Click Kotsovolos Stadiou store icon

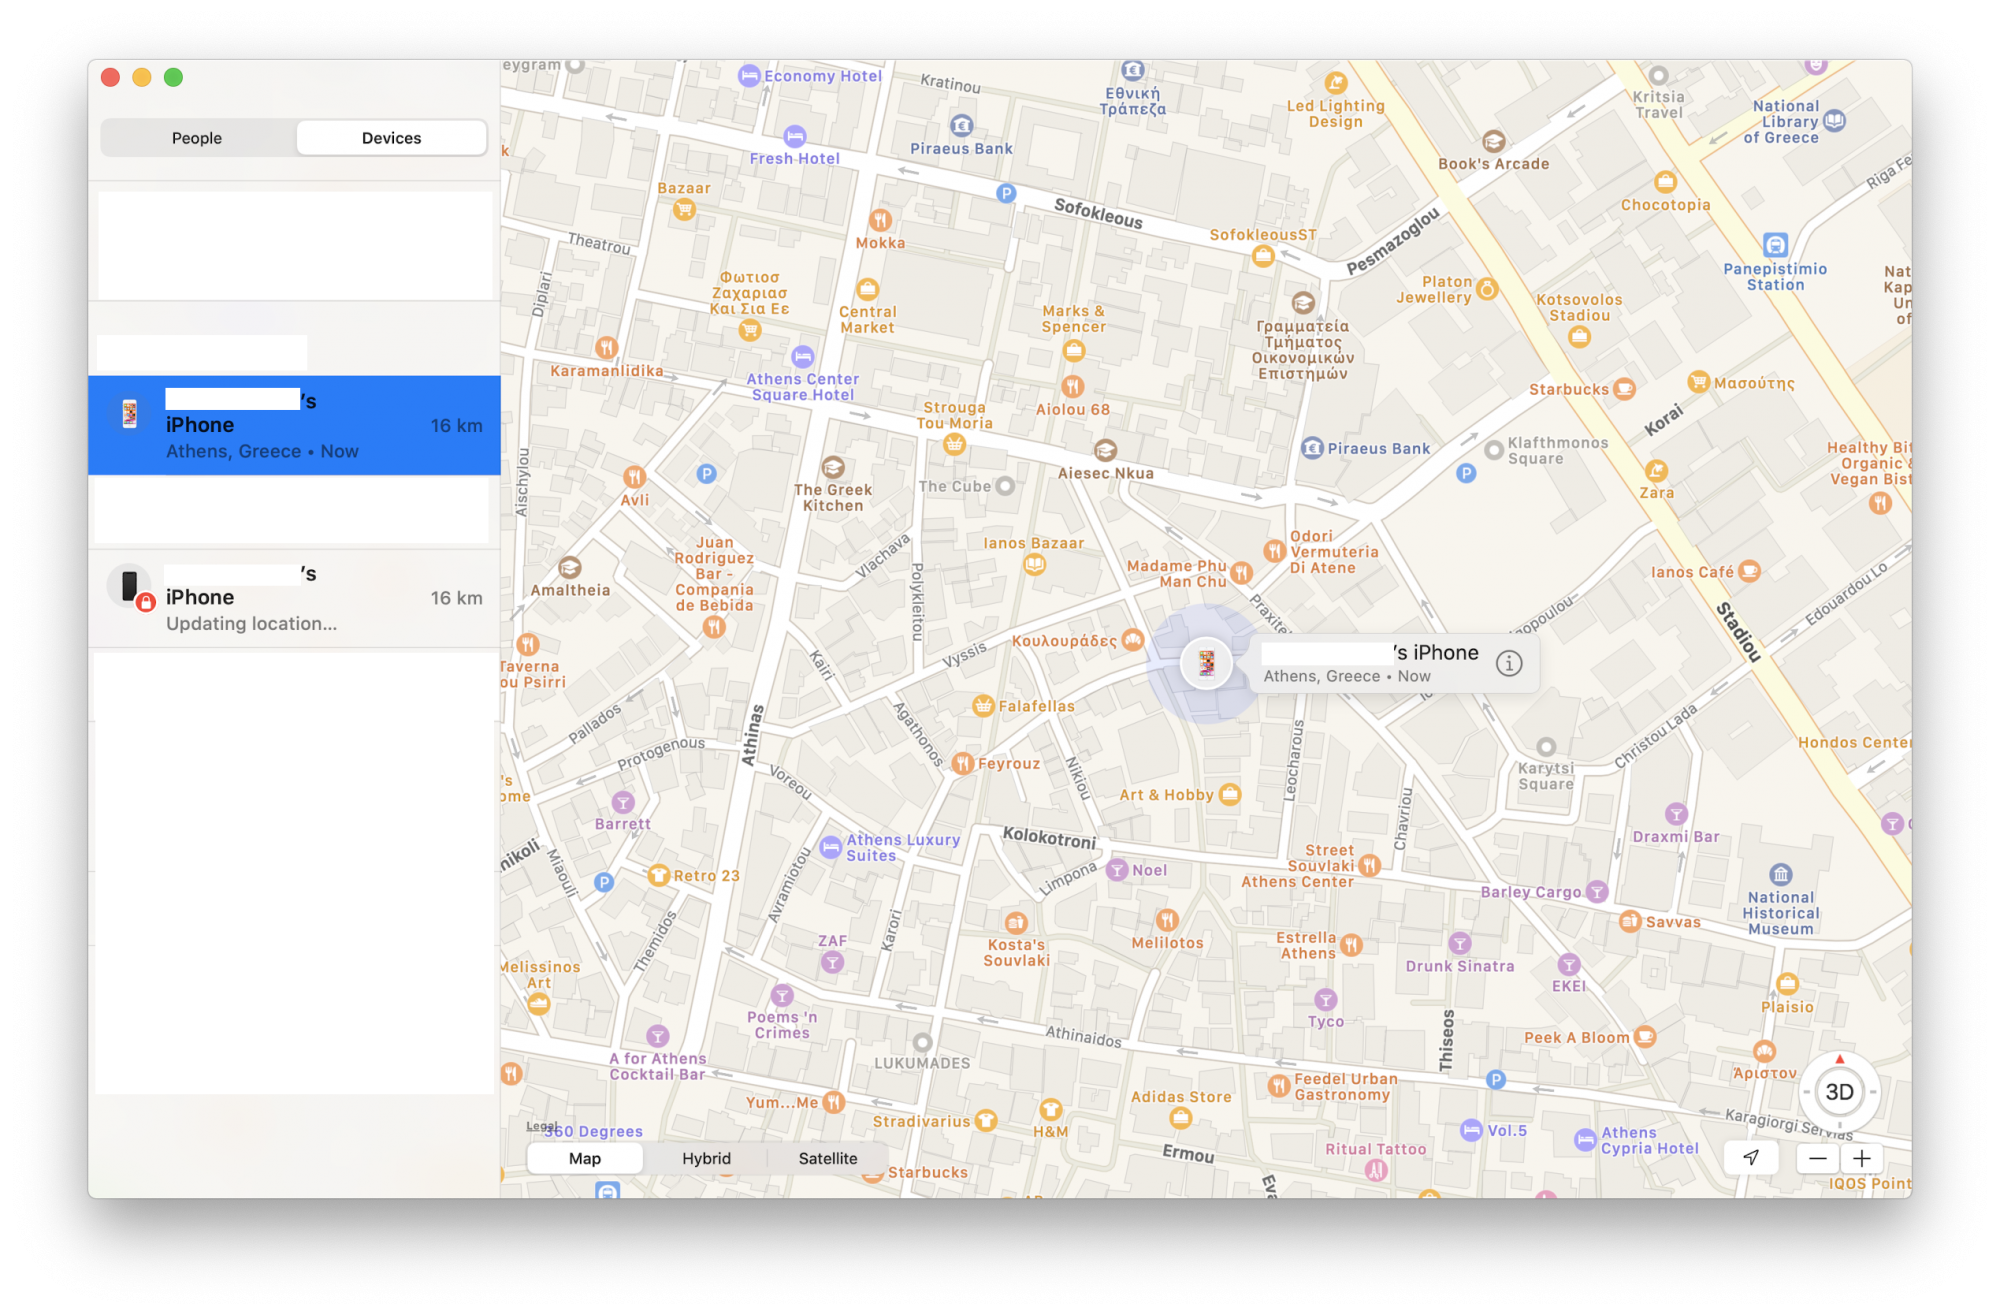click(x=1579, y=337)
